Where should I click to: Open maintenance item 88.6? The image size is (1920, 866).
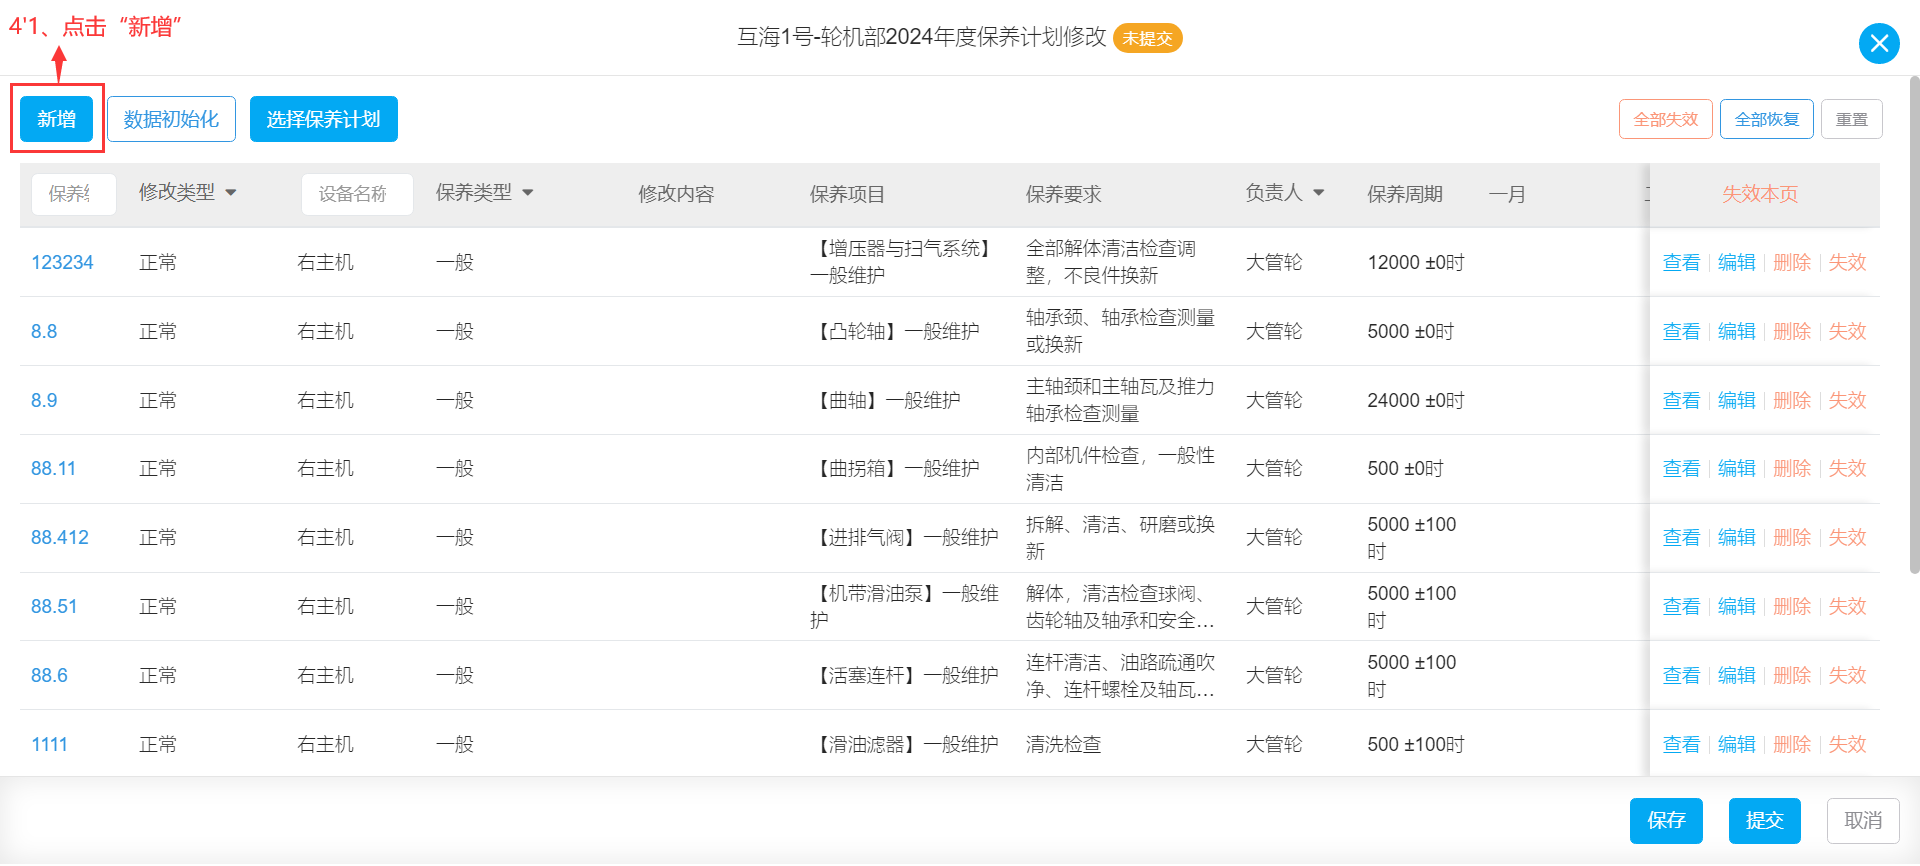[x=49, y=675]
